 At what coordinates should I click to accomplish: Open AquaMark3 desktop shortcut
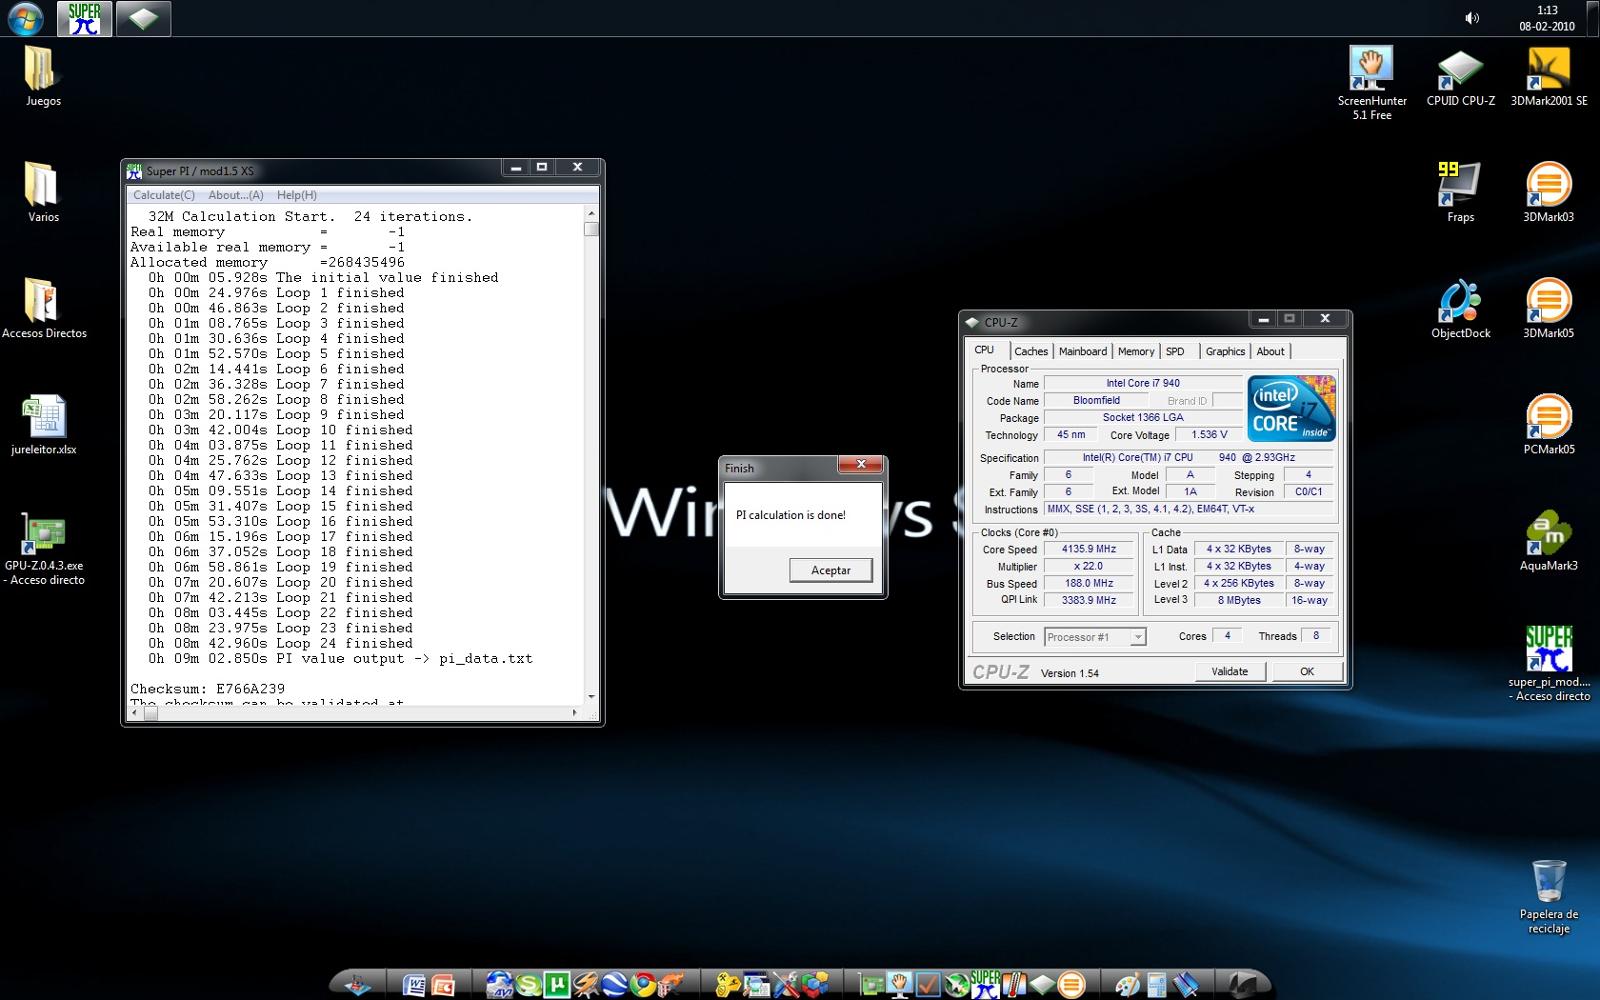coord(1548,541)
